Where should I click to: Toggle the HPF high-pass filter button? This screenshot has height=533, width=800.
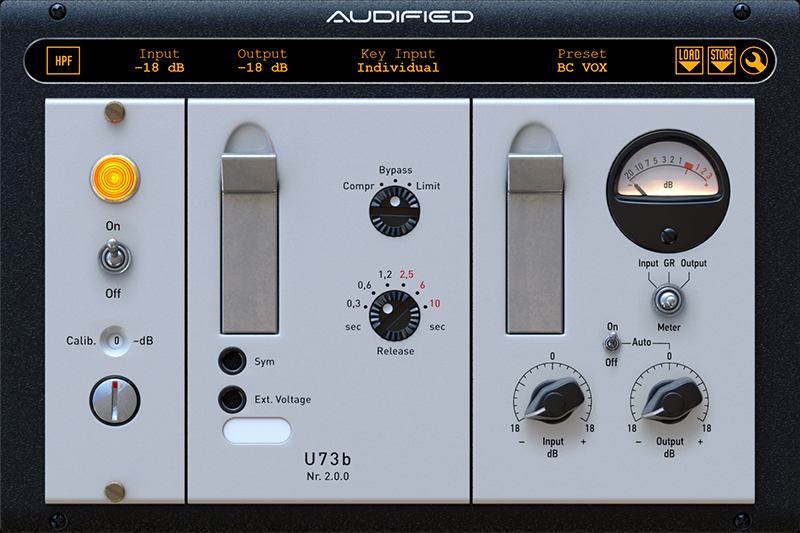[x=63, y=61]
